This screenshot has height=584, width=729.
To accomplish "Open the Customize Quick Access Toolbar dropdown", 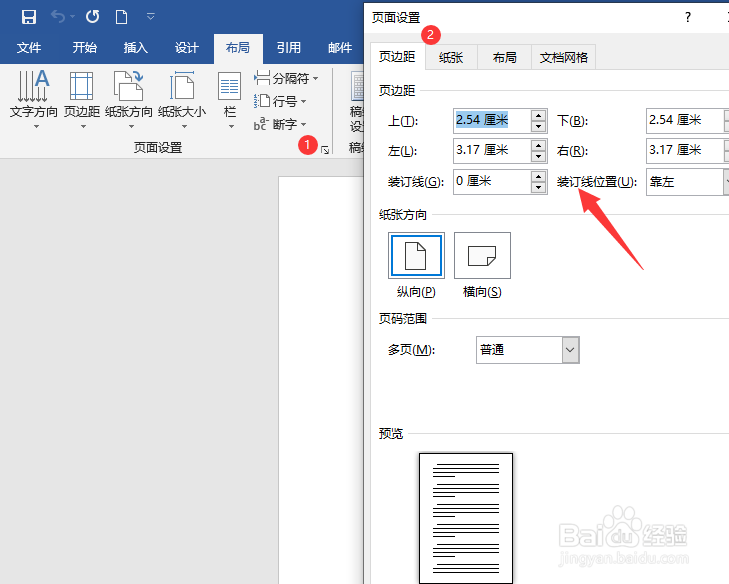I will pos(151,17).
